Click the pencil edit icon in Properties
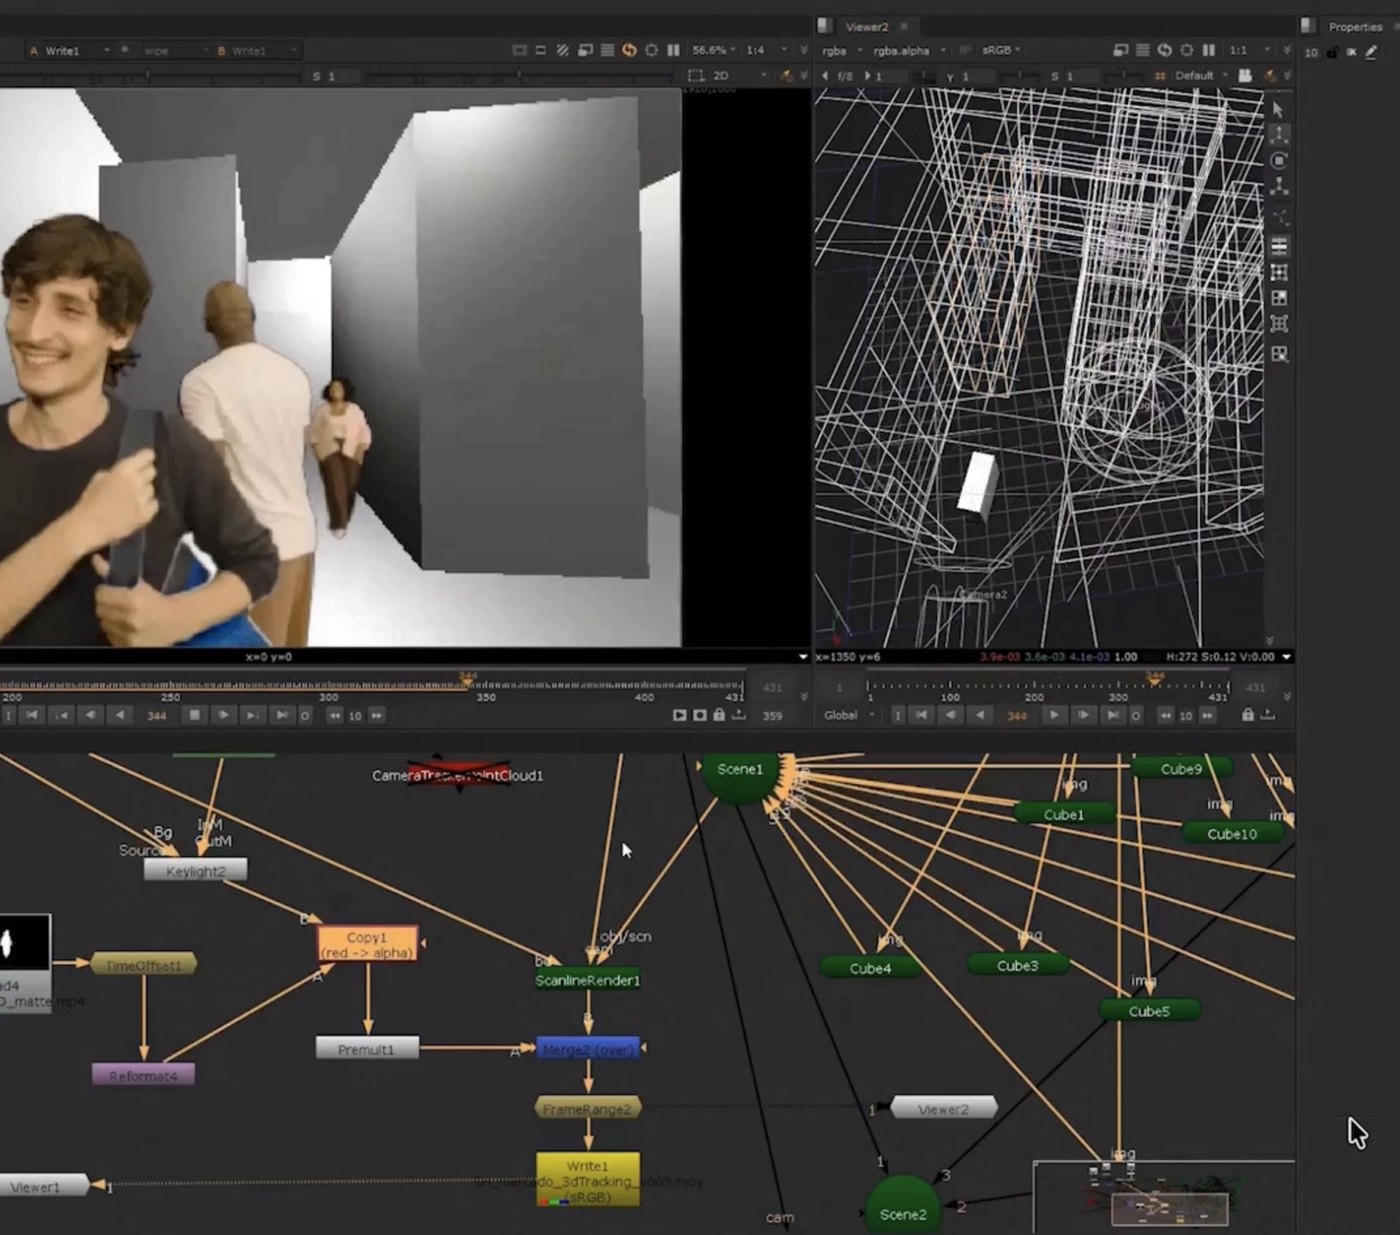1400x1235 pixels. (1371, 52)
